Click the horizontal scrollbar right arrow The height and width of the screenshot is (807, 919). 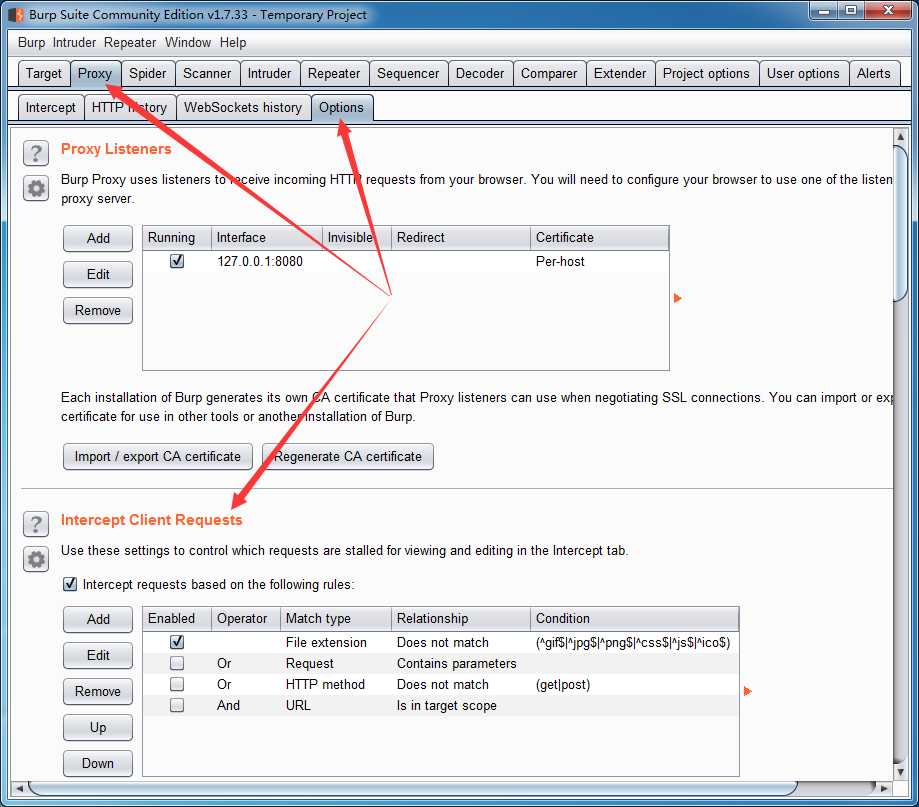point(884,788)
